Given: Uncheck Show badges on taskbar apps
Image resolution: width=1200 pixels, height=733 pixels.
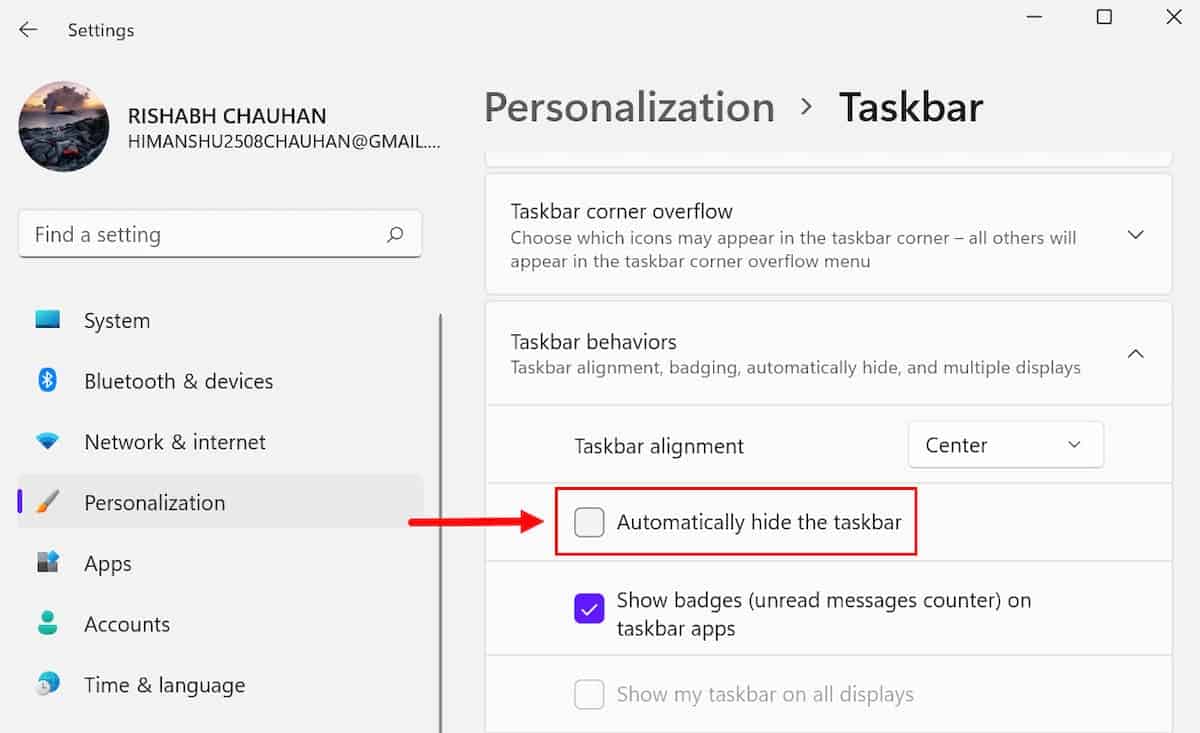Looking at the screenshot, I should [x=589, y=608].
